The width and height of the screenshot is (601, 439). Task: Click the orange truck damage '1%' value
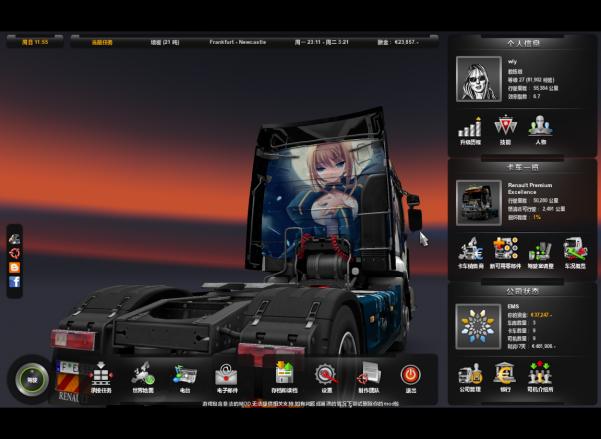click(537, 217)
